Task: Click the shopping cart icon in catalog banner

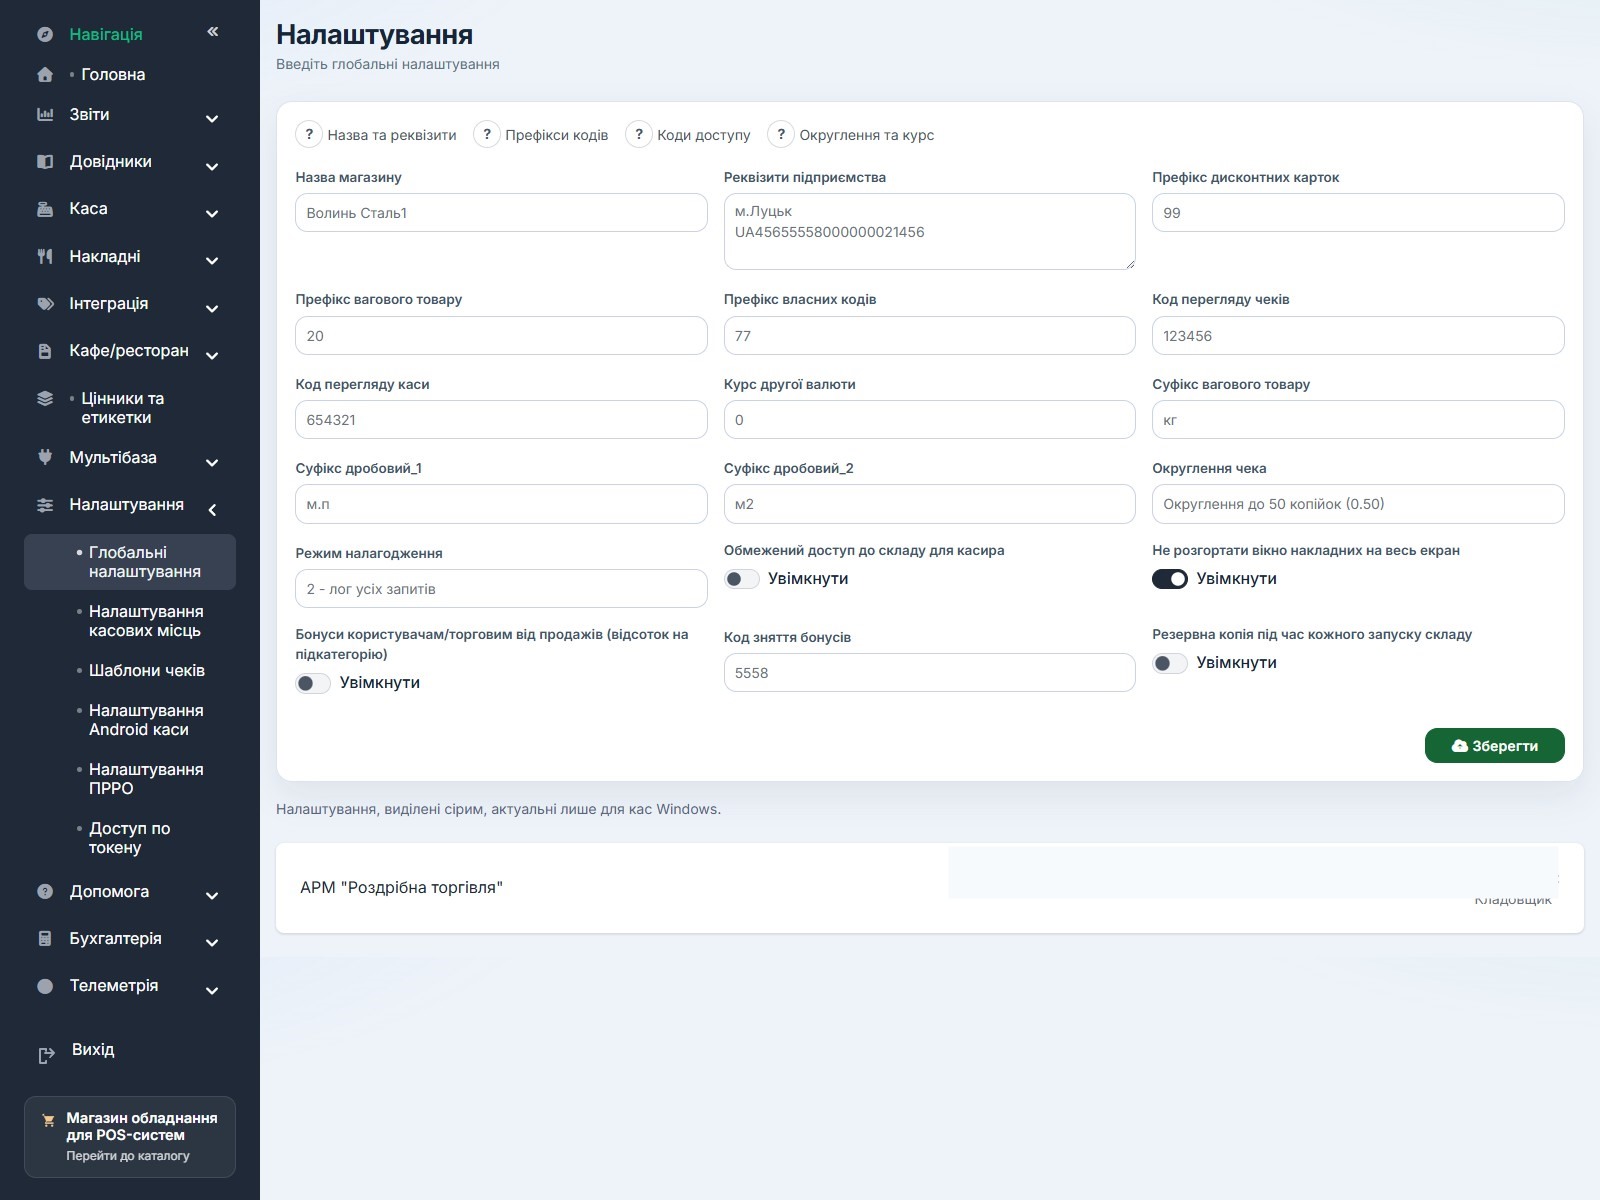Action: pyautogui.click(x=48, y=1121)
